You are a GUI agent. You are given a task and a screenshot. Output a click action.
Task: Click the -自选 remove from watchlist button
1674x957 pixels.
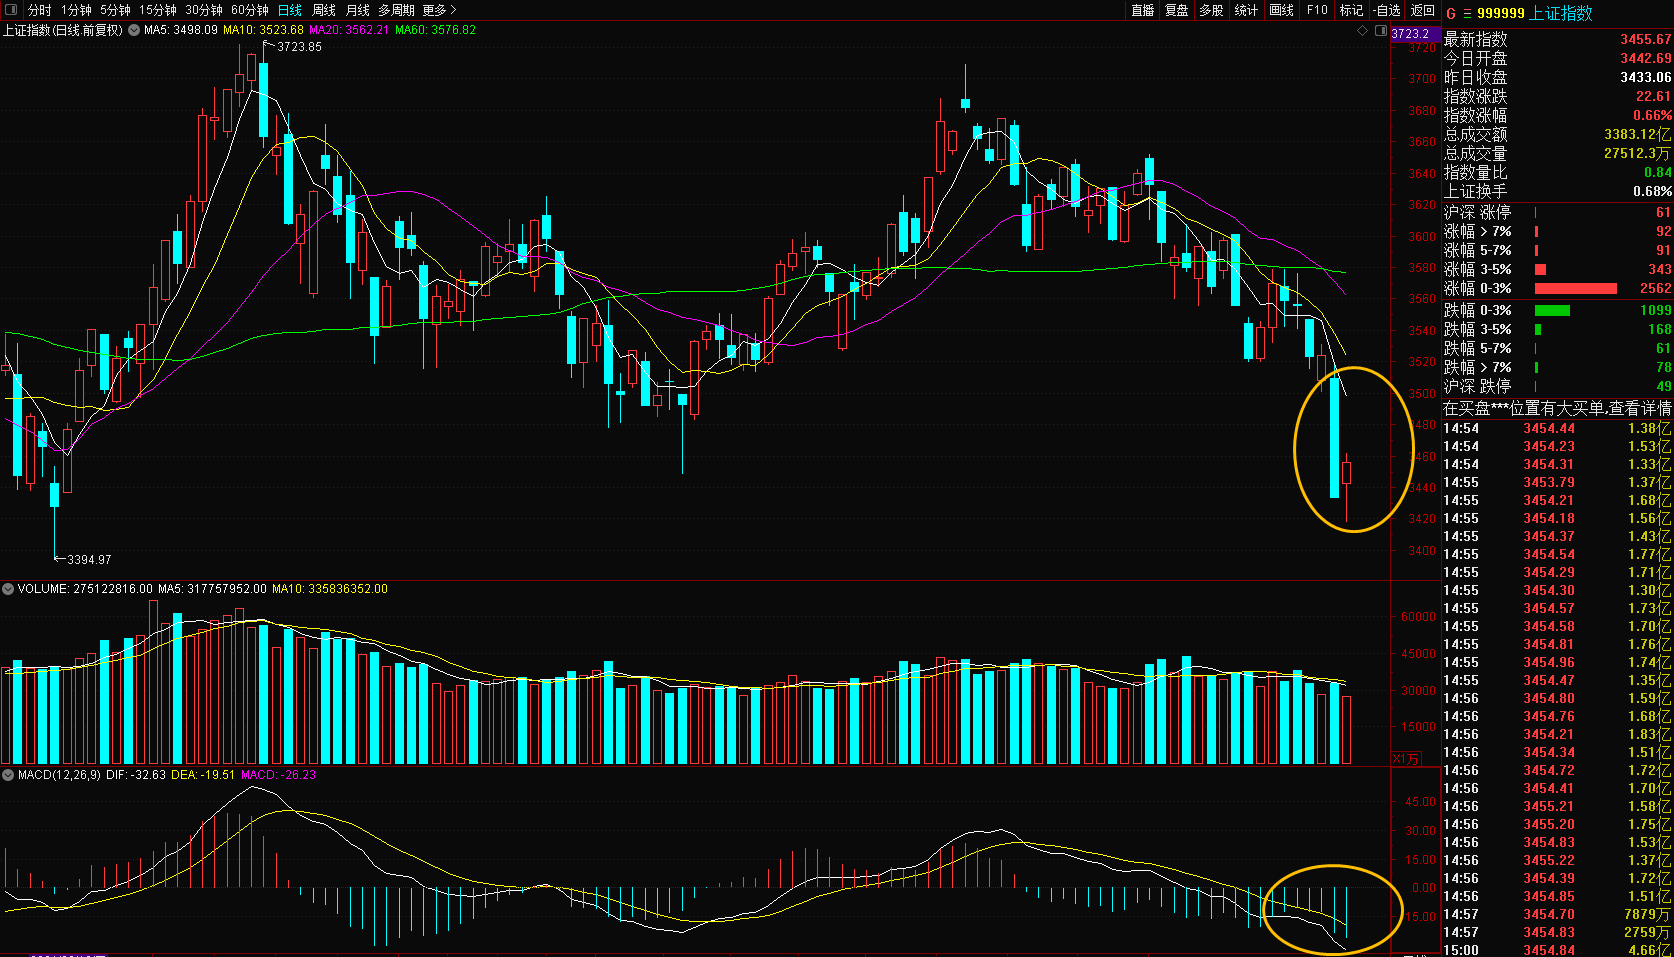click(1387, 10)
